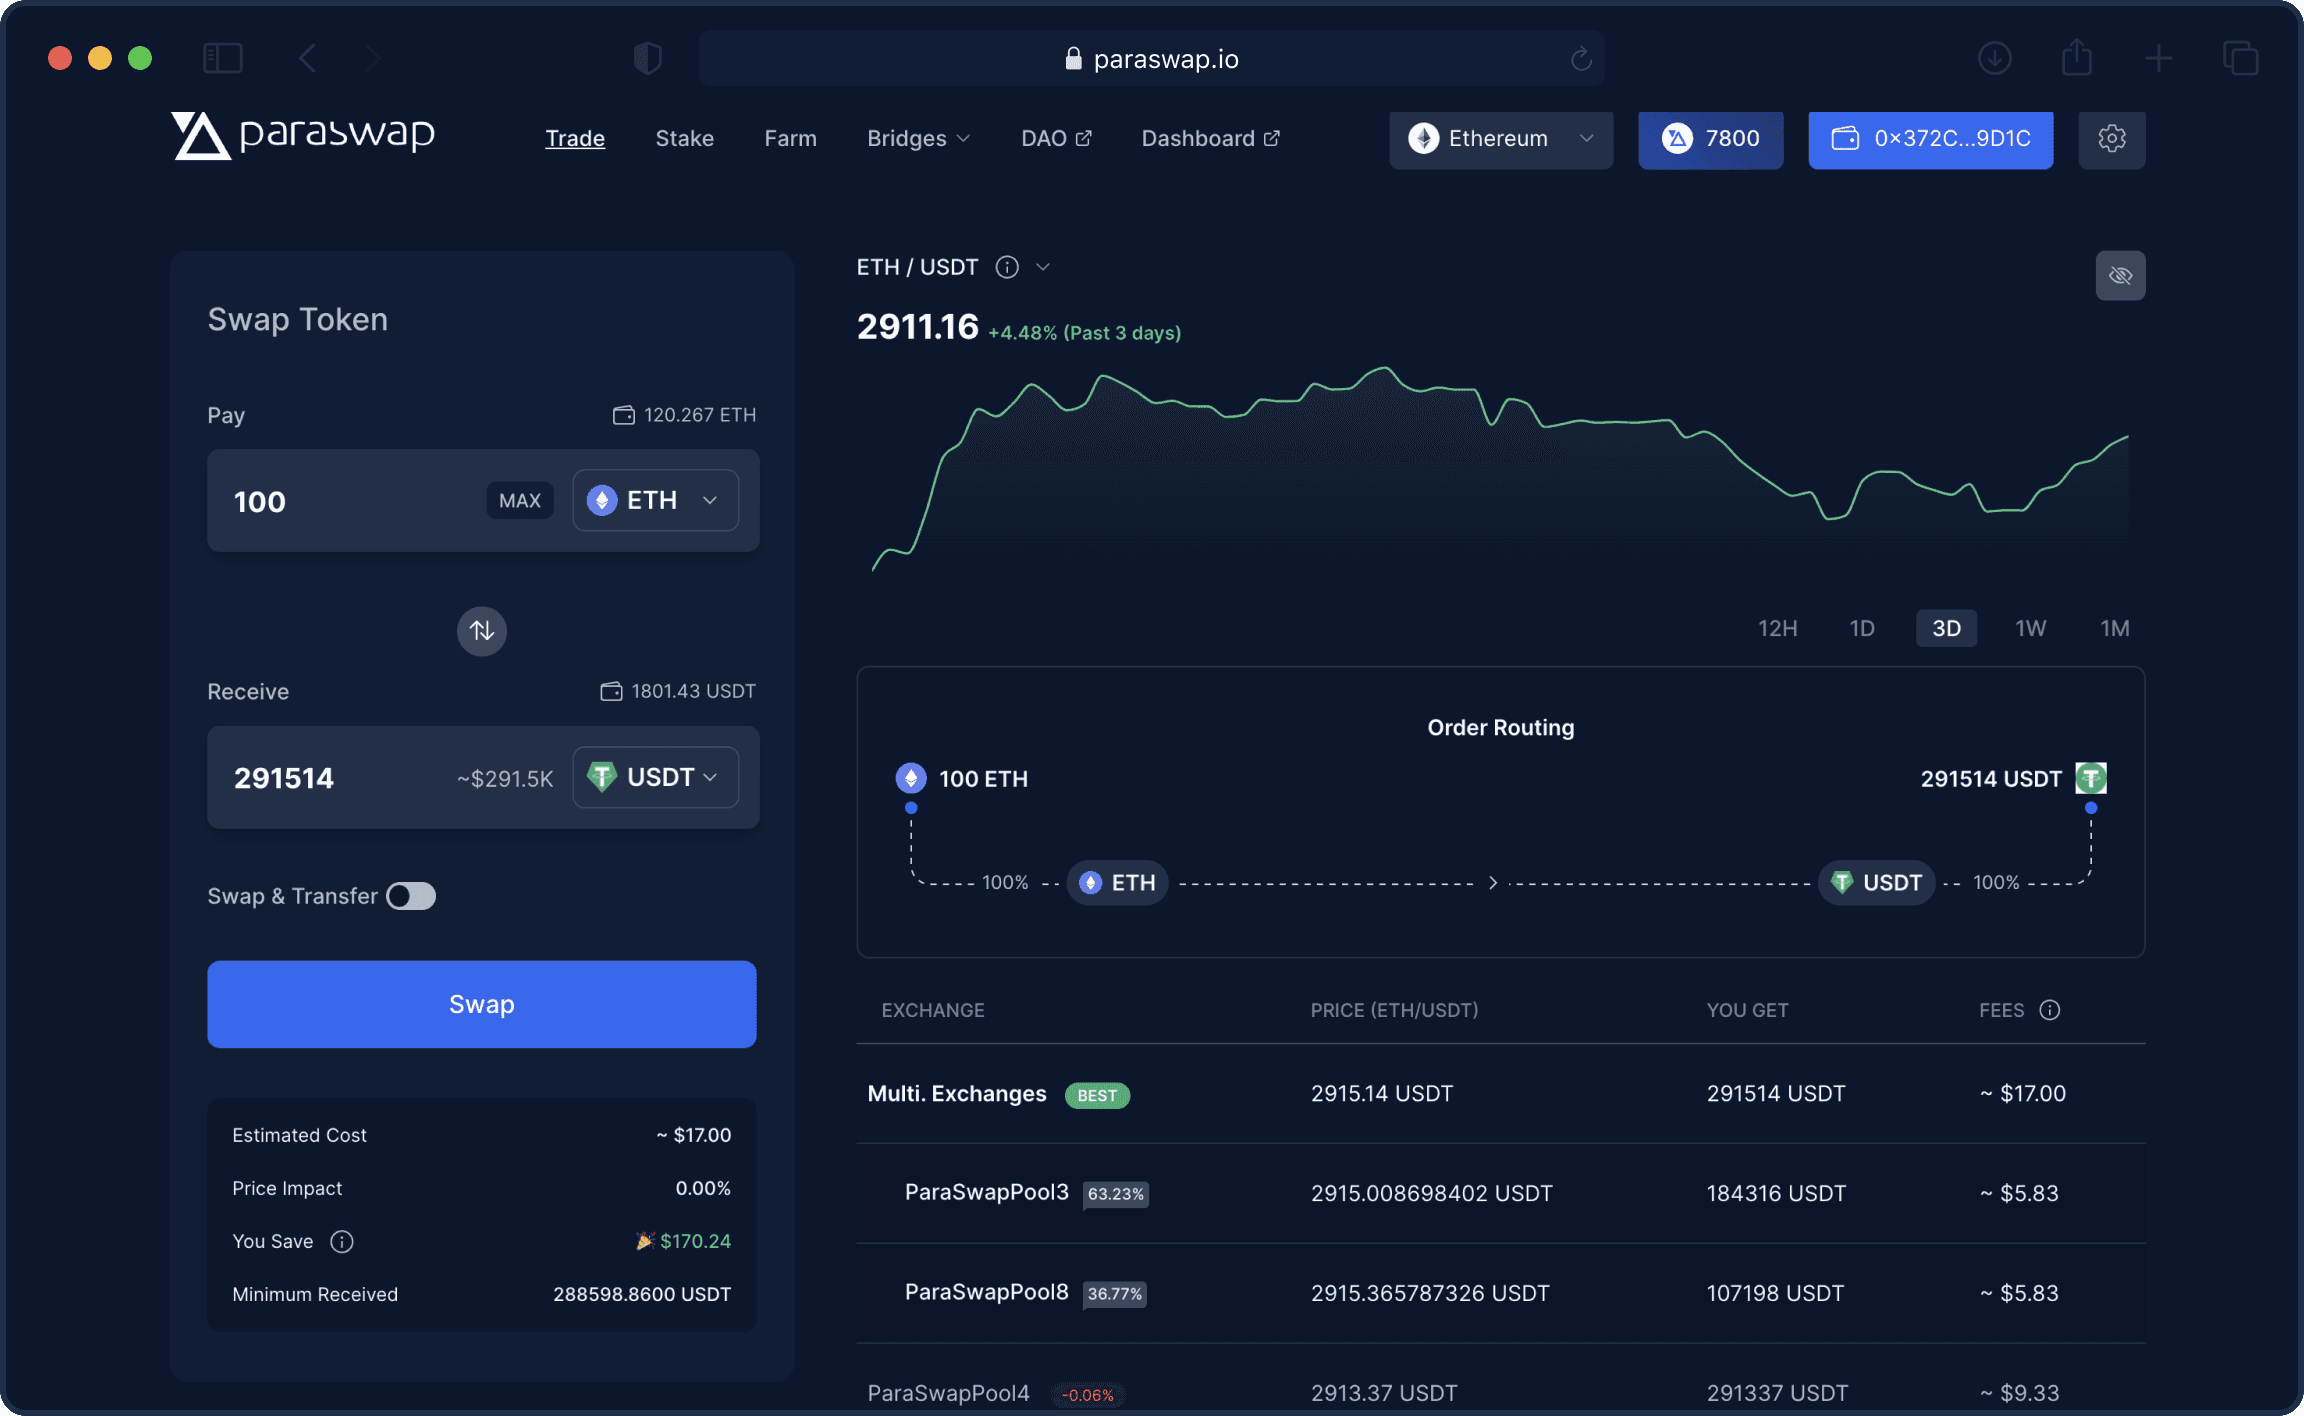The height and width of the screenshot is (1416, 2304).
Task: Click the browser share icon
Action: tap(2076, 58)
